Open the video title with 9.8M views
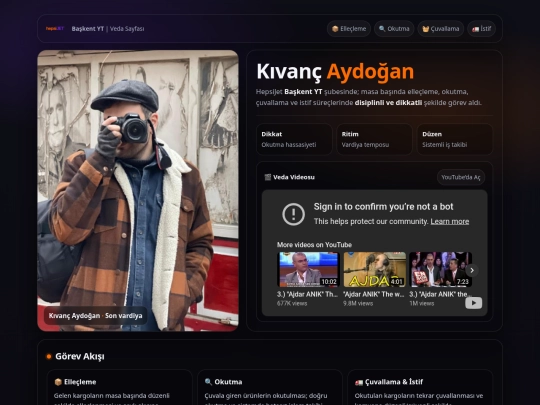540x405 pixels. [x=373, y=294]
